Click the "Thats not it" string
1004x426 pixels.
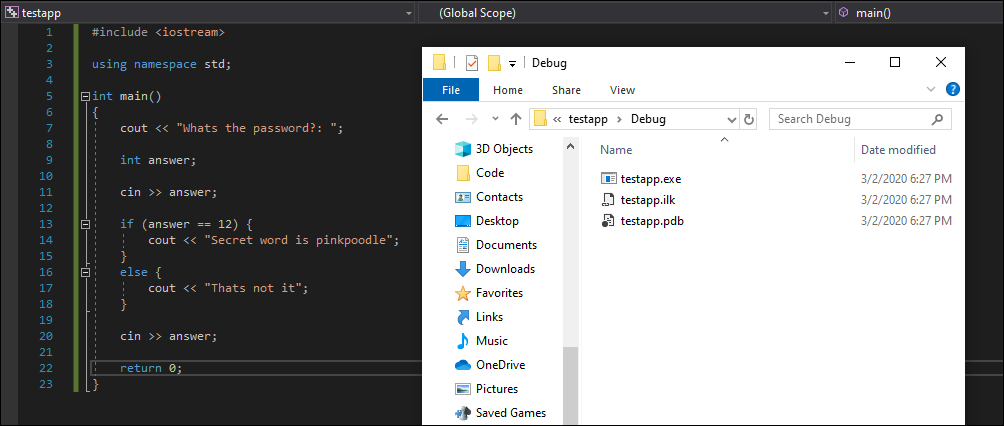[253, 288]
